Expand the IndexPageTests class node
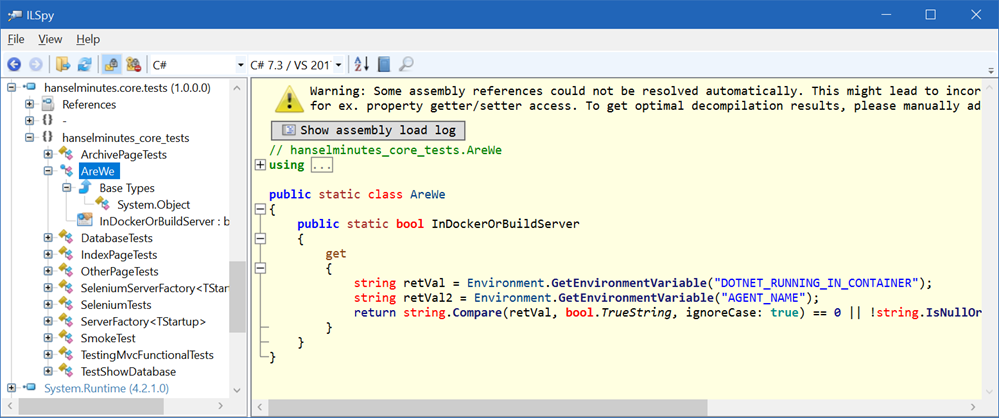The image size is (999, 418). tap(48, 254)
